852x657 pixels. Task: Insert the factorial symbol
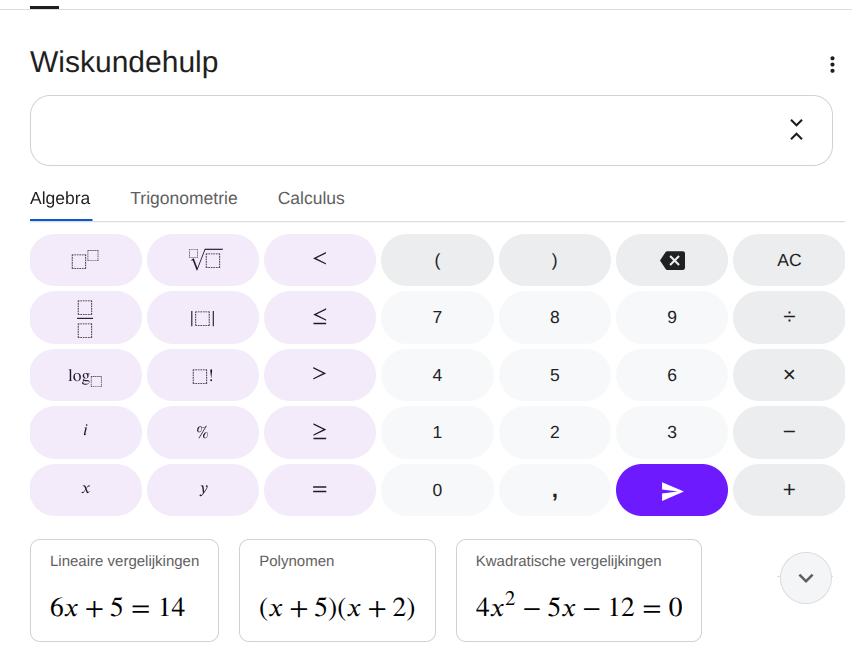[x=203, y=375]
